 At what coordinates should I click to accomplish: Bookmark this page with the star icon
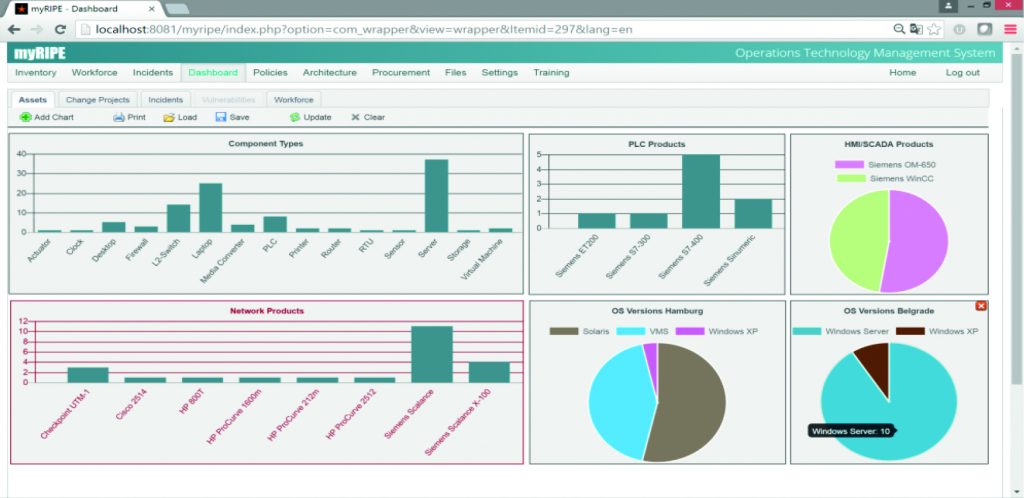point(935,30)
